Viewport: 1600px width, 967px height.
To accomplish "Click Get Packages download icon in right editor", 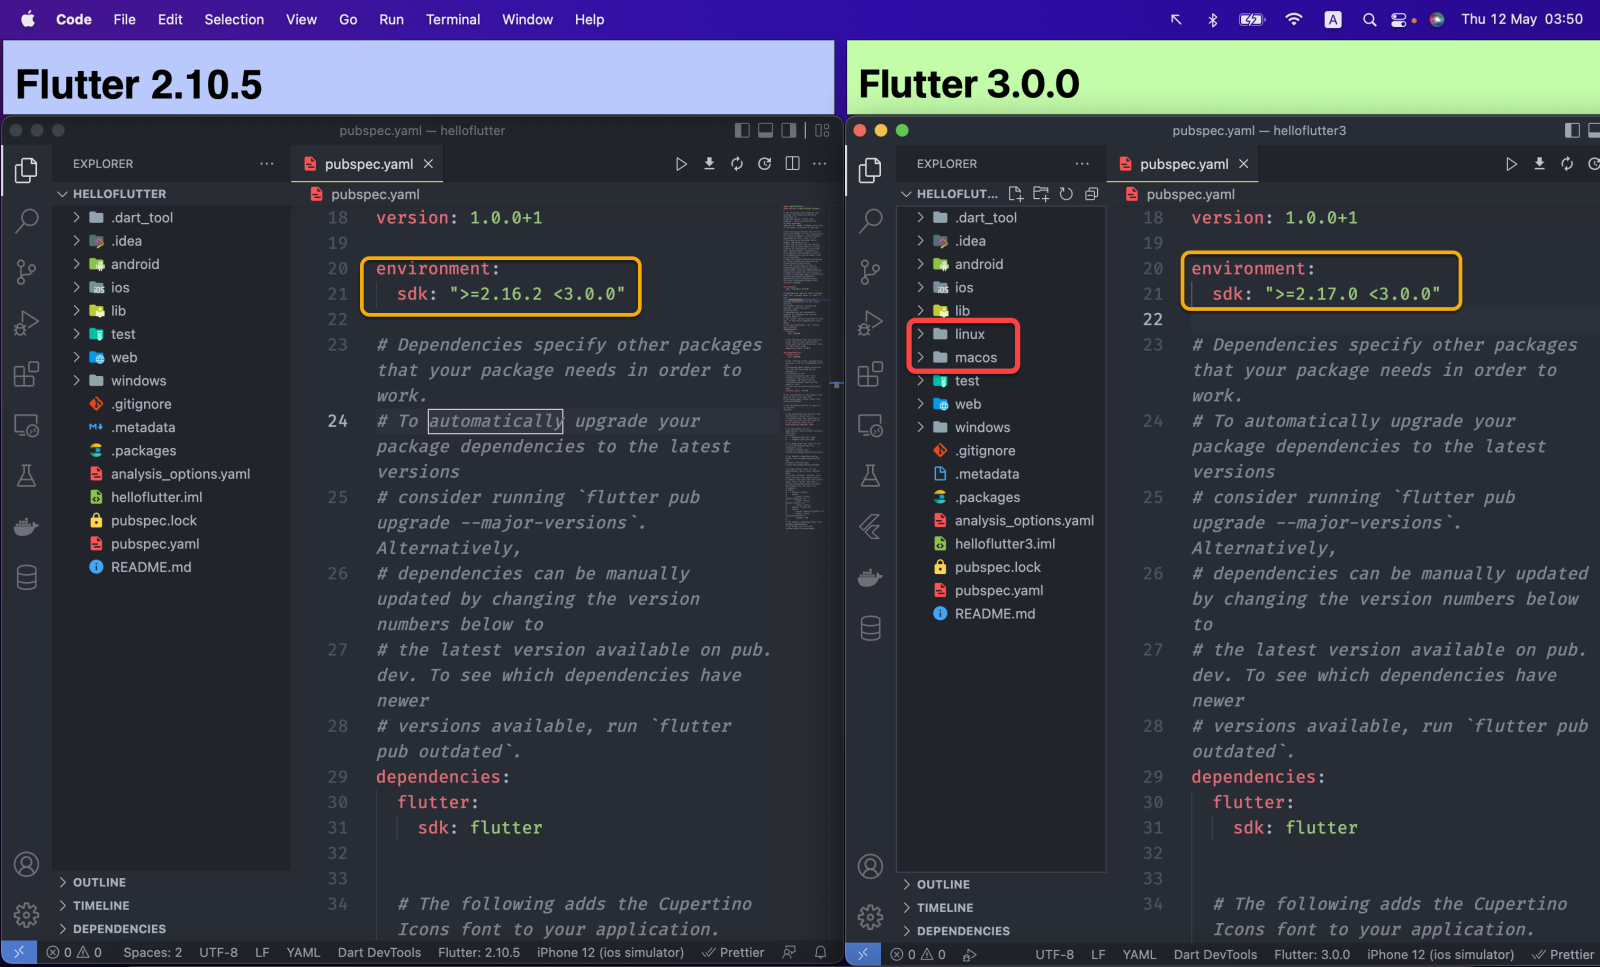I will pos(1539,164).
